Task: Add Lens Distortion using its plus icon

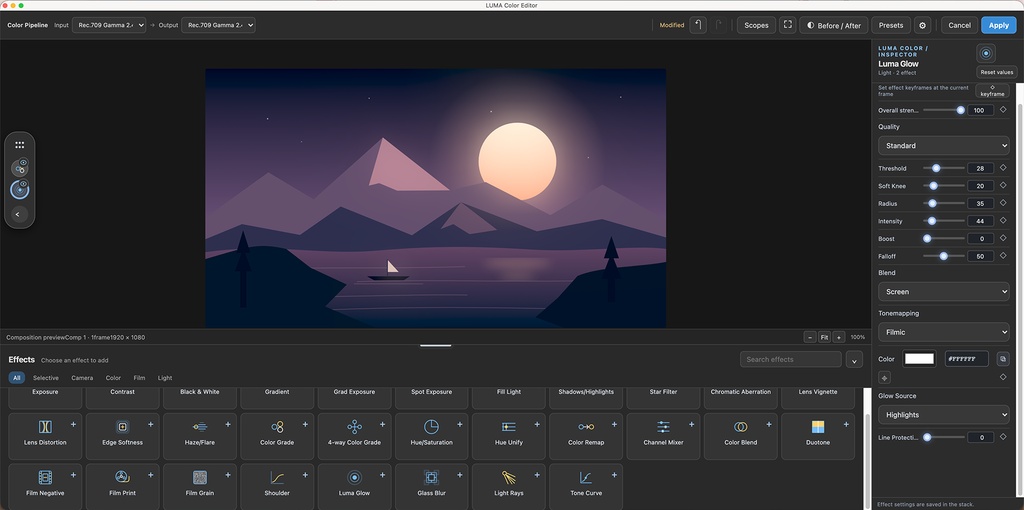Action: [73, 424]
